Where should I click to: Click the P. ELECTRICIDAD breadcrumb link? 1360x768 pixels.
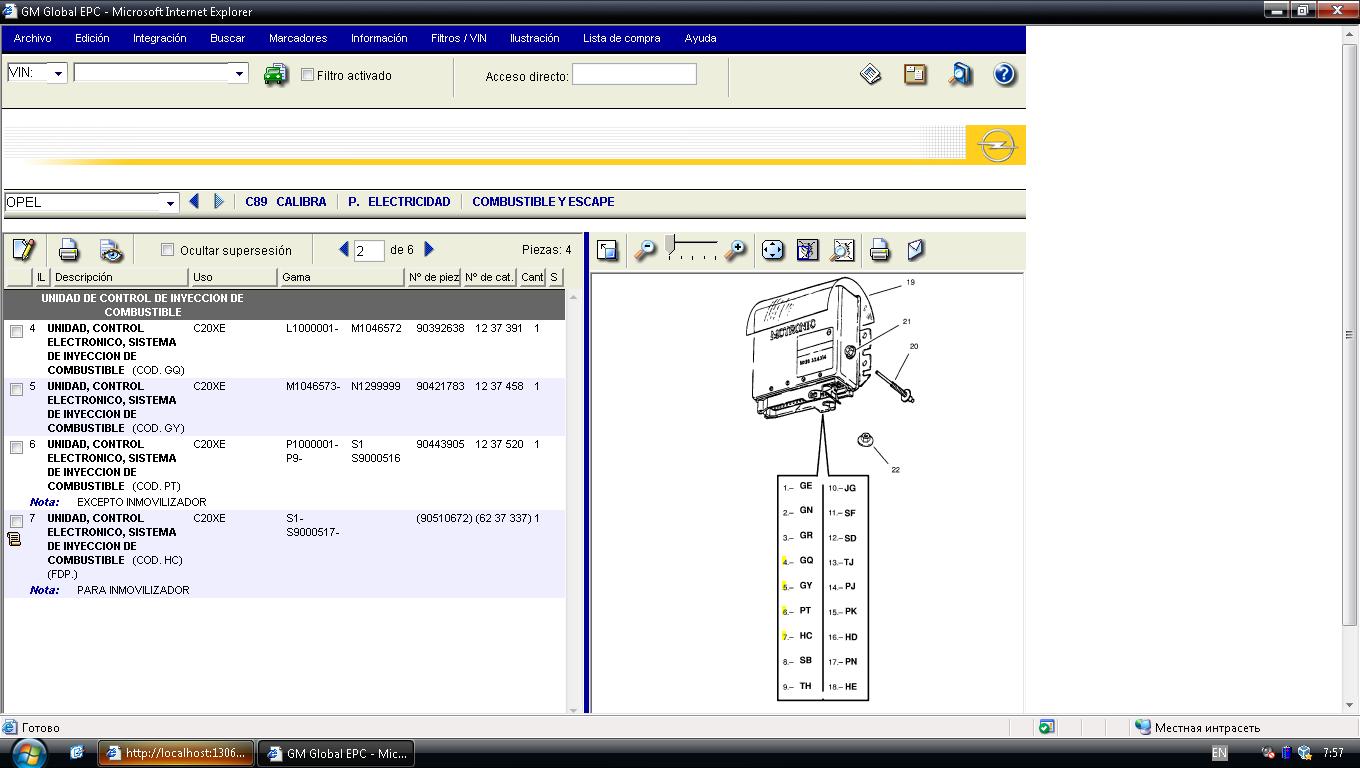click(x=400, y=202)
